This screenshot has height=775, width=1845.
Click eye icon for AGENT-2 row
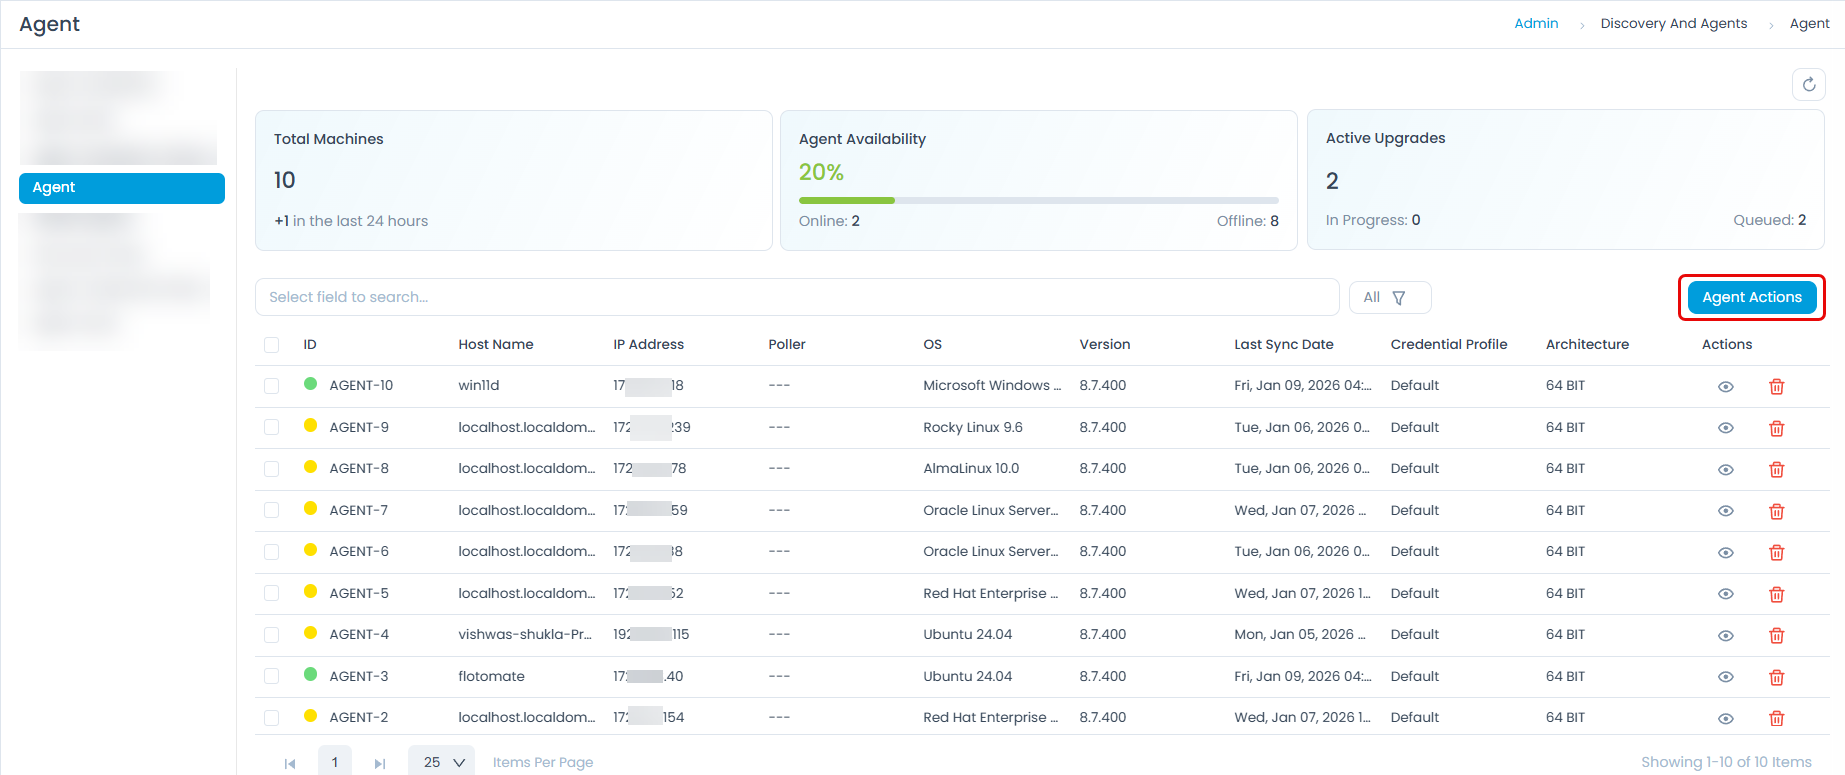tap(1725, 719)
